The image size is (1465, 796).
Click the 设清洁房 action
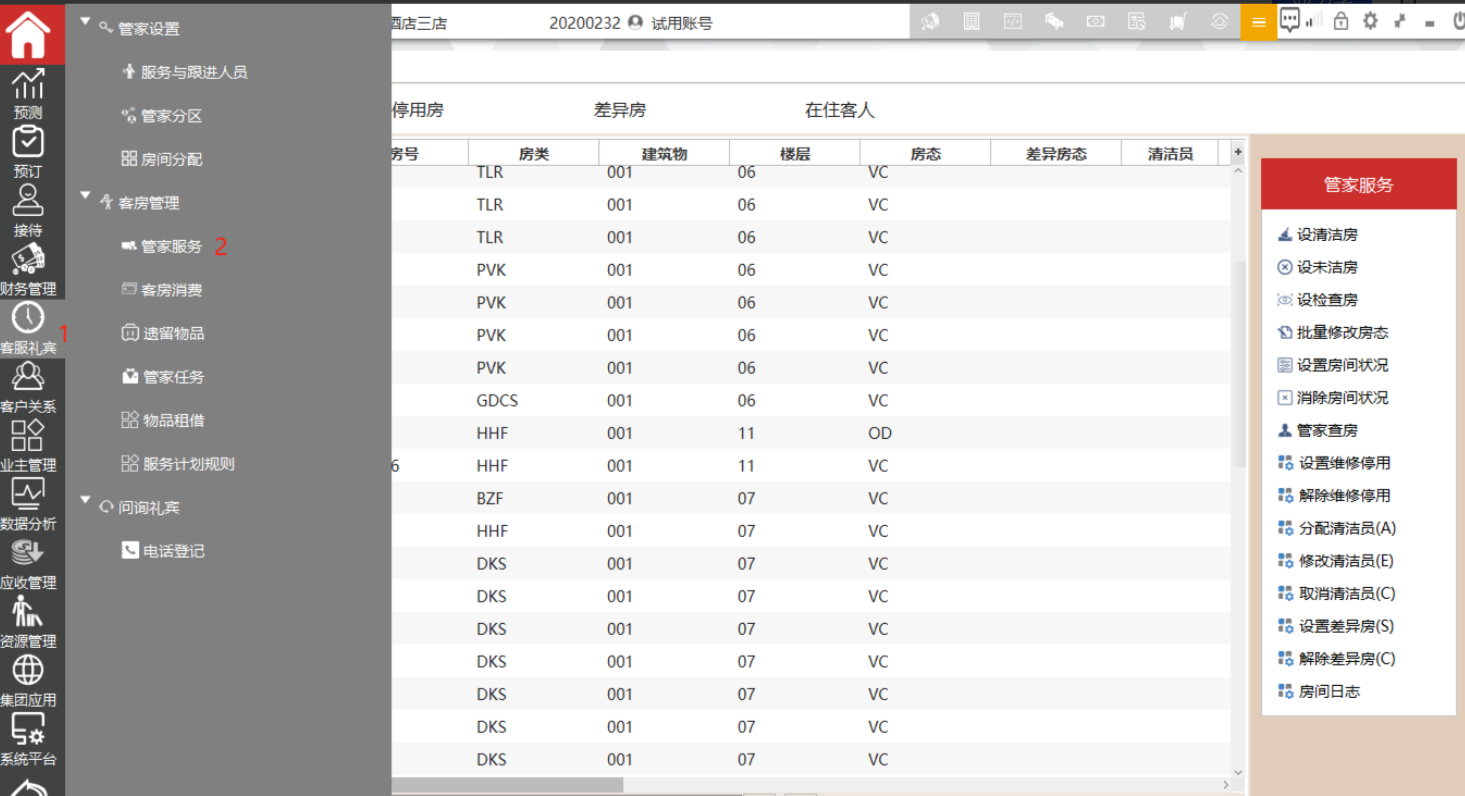1327,235
